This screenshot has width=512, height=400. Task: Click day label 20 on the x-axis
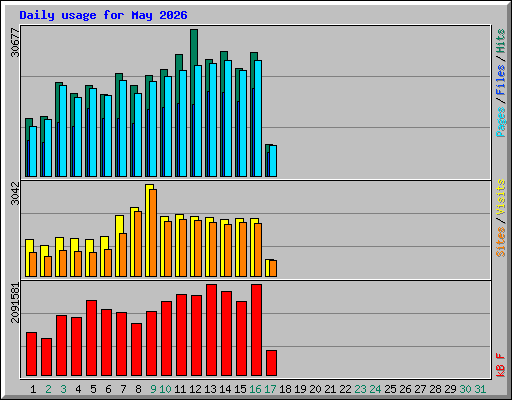315,389
